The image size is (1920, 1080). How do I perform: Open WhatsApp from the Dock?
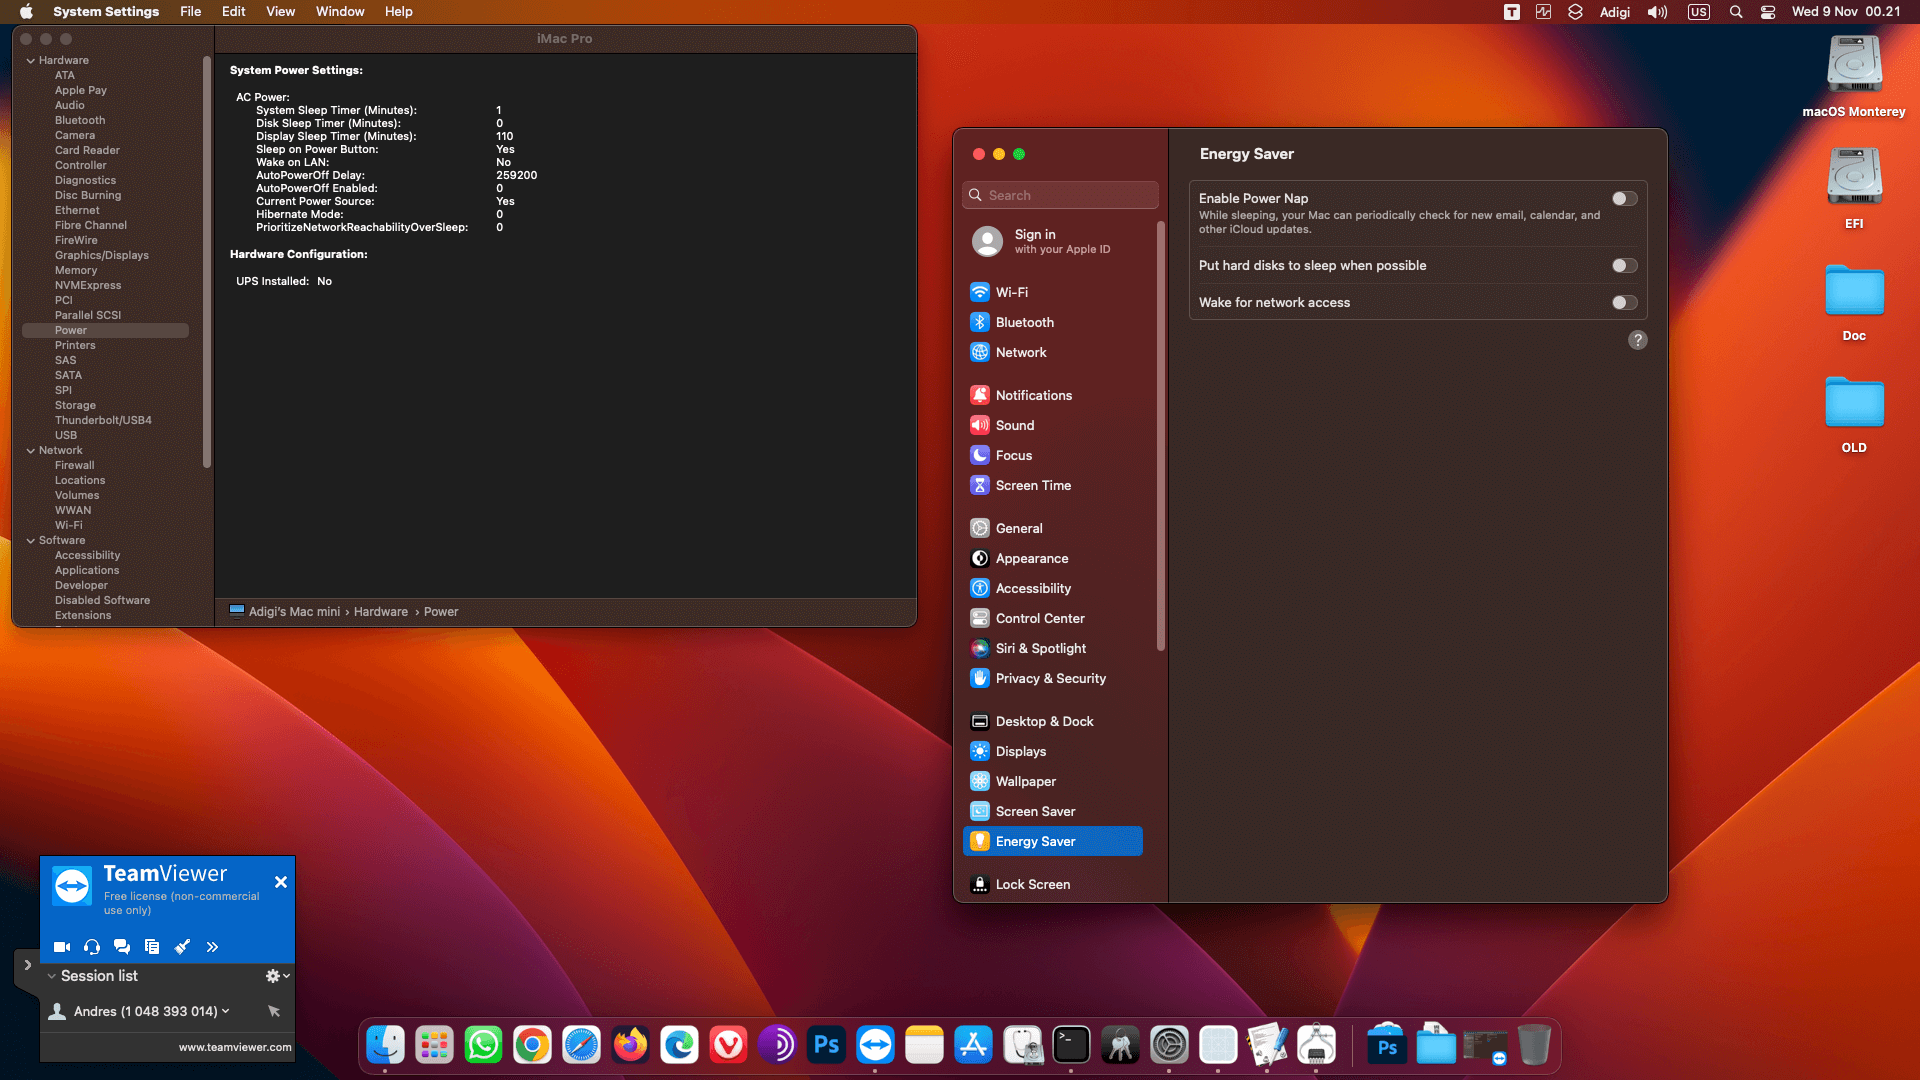click(483, 1045)
